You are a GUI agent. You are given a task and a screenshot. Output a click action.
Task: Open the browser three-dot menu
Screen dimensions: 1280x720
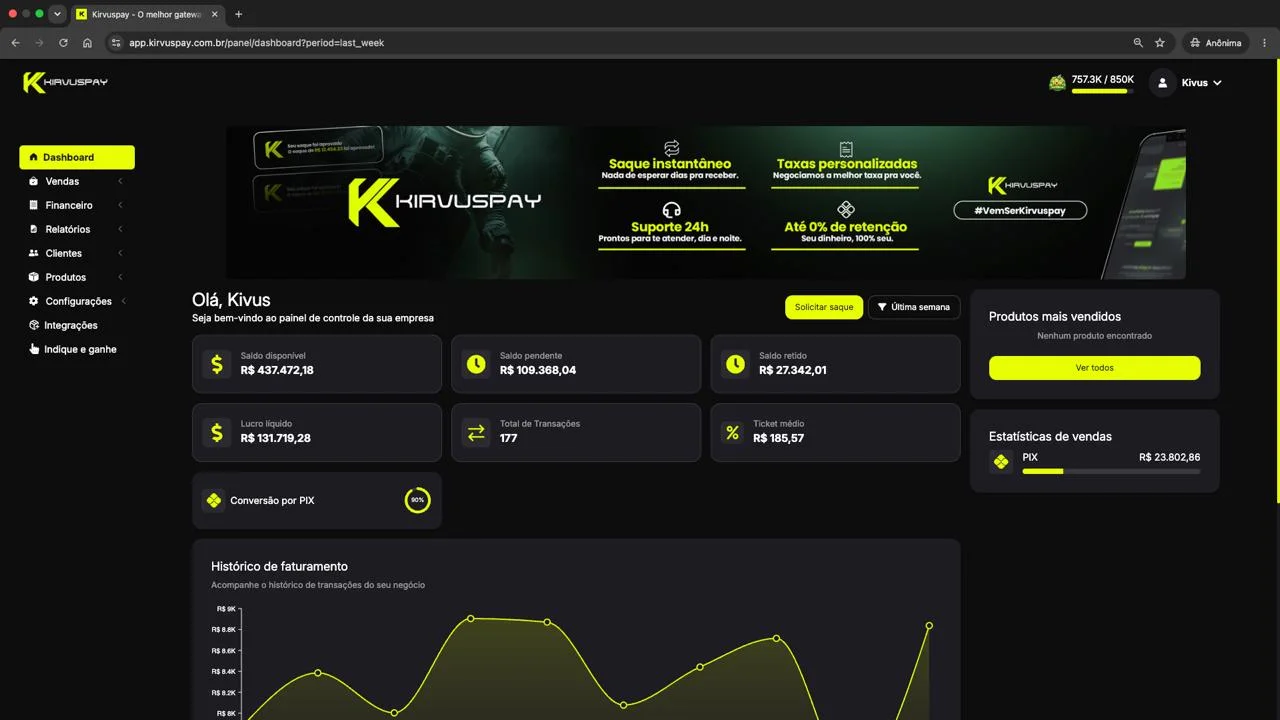point(1265,43)
